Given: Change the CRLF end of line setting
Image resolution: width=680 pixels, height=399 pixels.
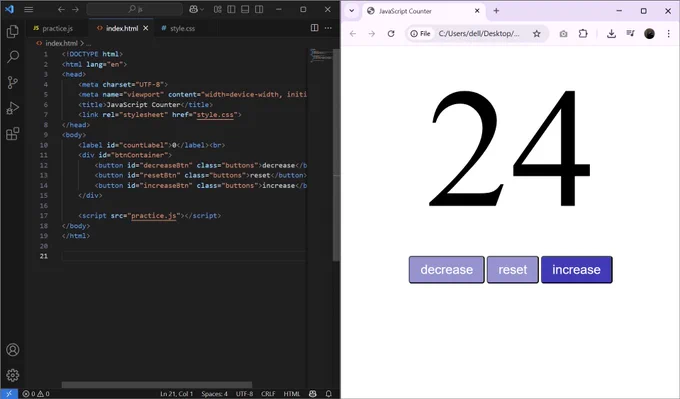Looking at the screenshot, I should (268, 394).
